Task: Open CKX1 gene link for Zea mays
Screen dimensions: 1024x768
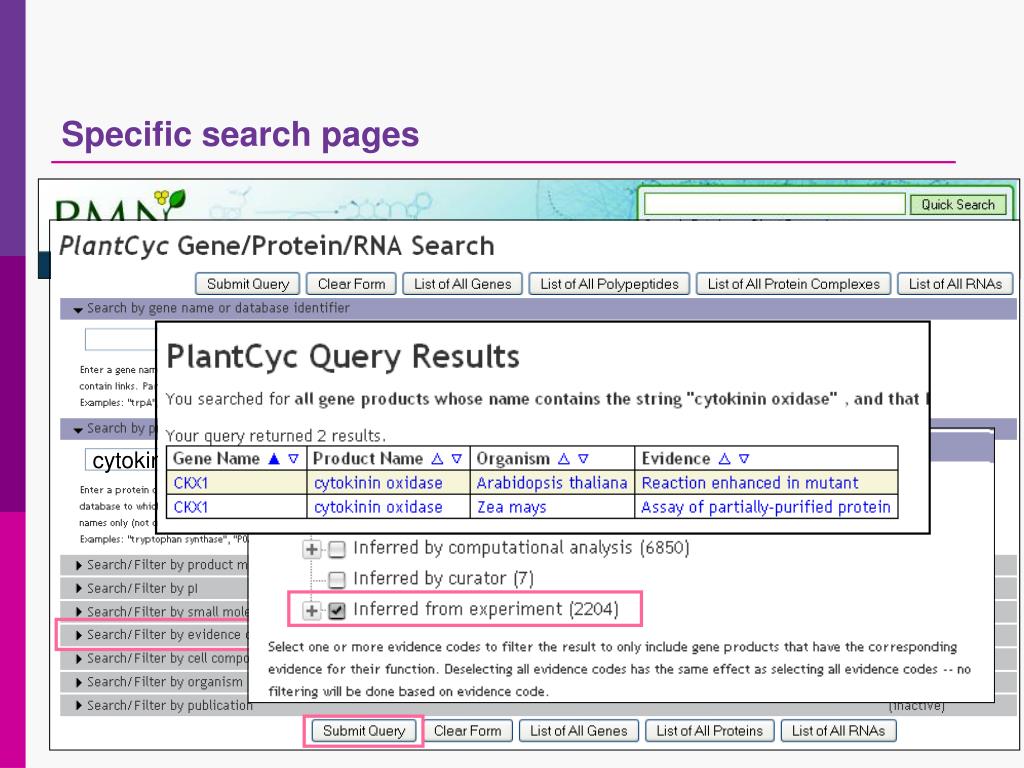Action: point(191,507)
